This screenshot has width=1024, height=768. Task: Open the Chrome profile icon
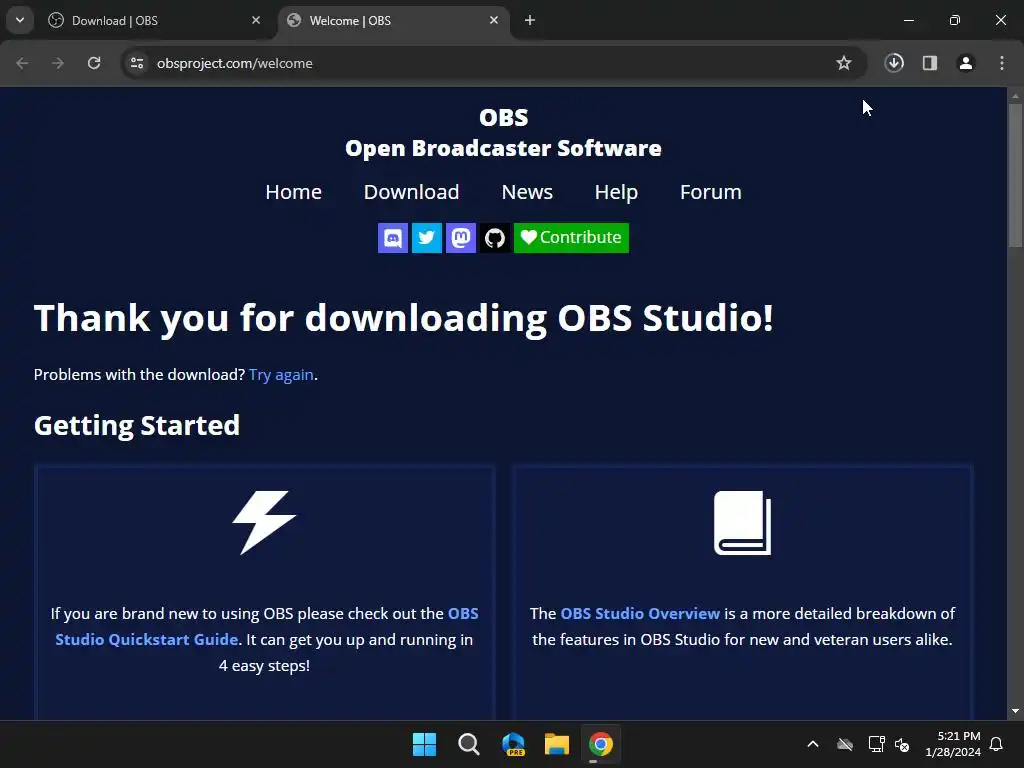(x=966, y=63)
